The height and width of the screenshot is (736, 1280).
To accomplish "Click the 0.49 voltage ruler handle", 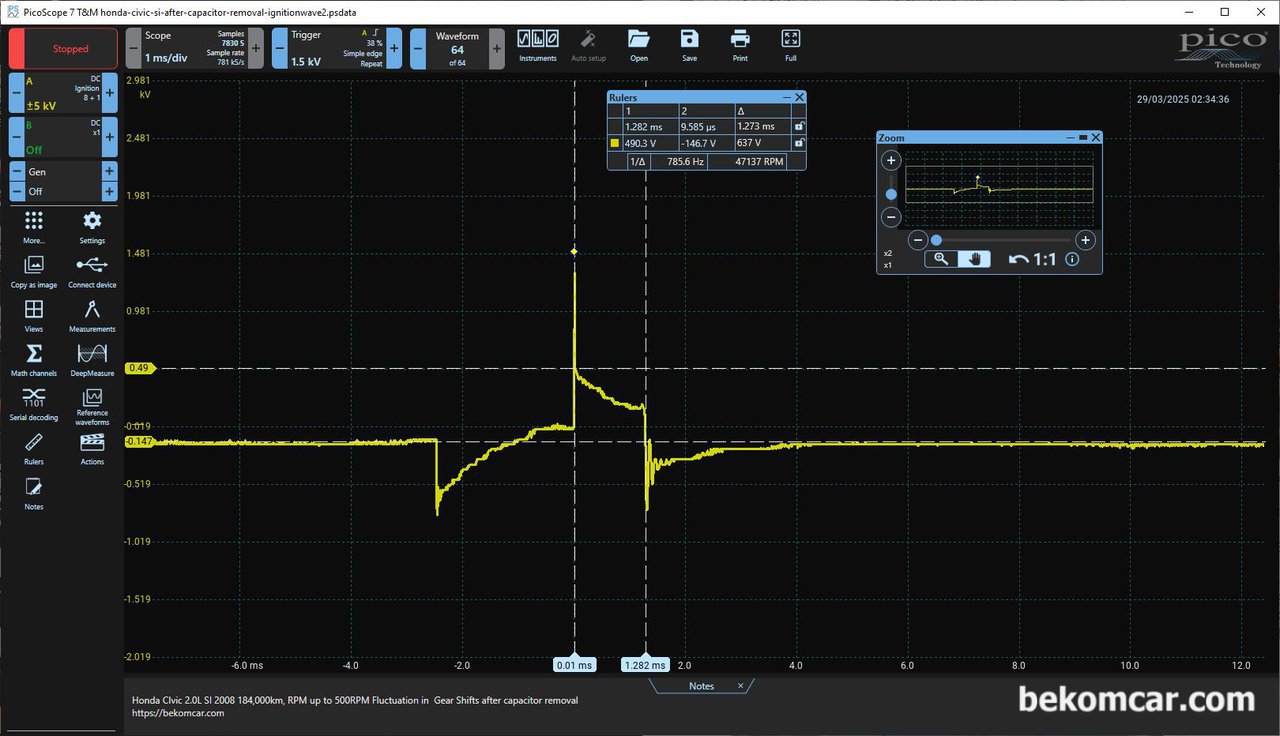I will tap(138, 368).
